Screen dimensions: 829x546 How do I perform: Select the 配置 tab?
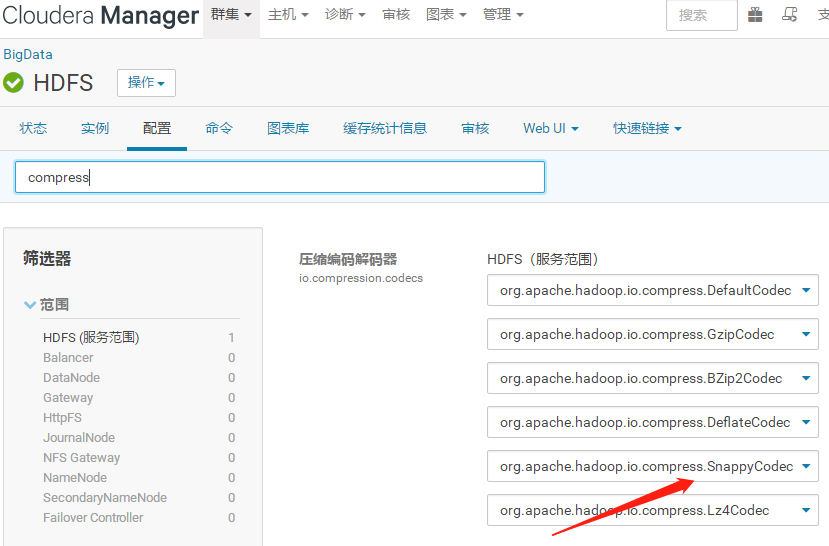157,128
